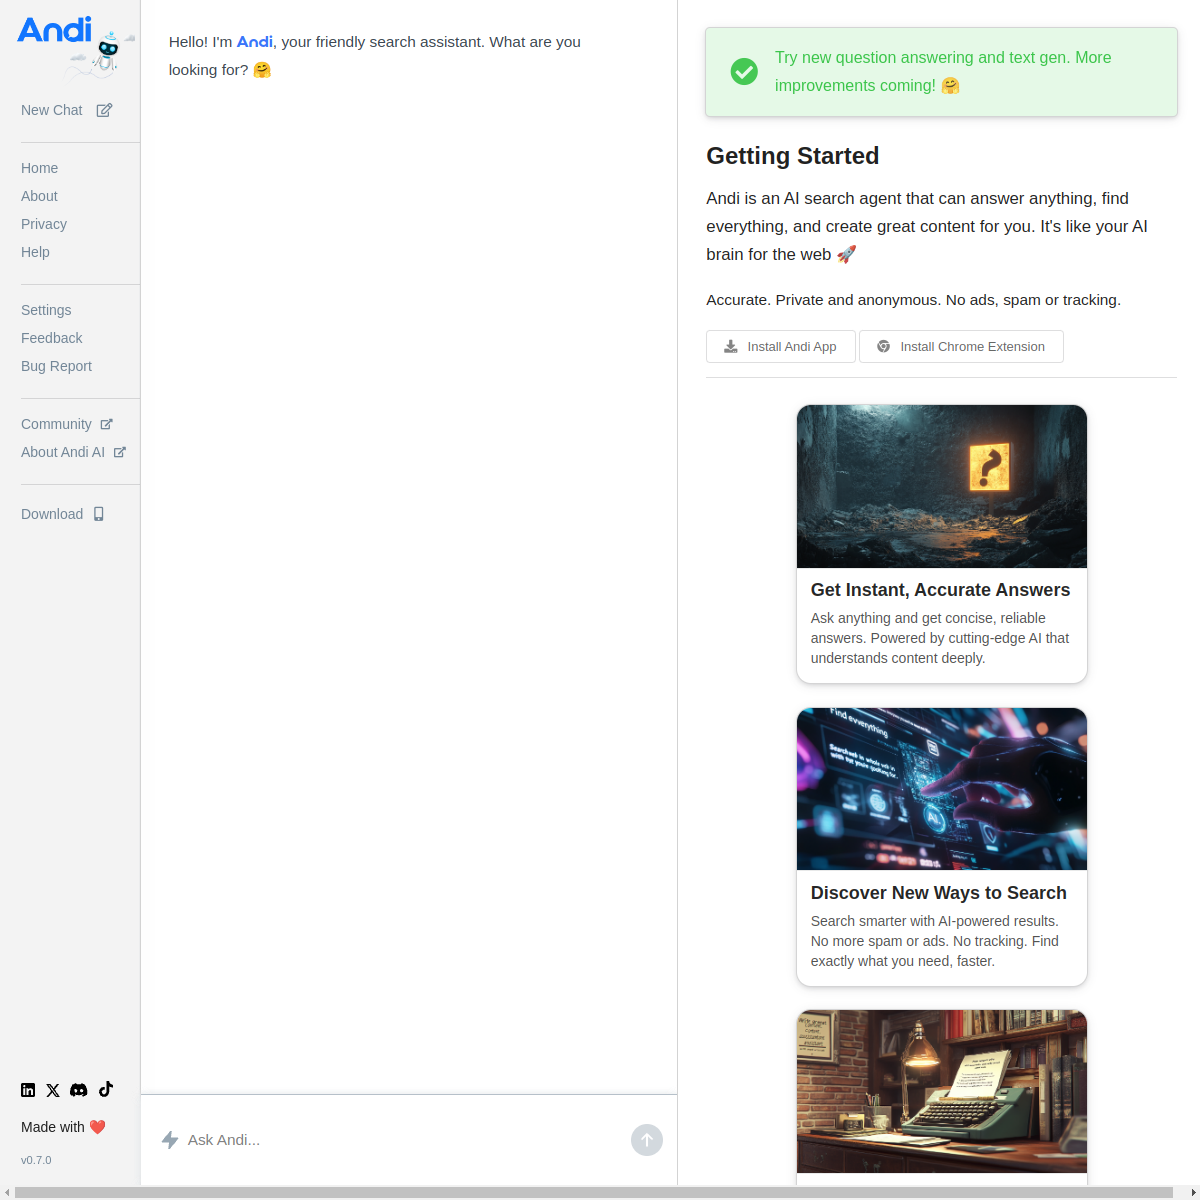Click the Download mobile device icon
Viewport: 1200px width, 1200px height.
99,514
